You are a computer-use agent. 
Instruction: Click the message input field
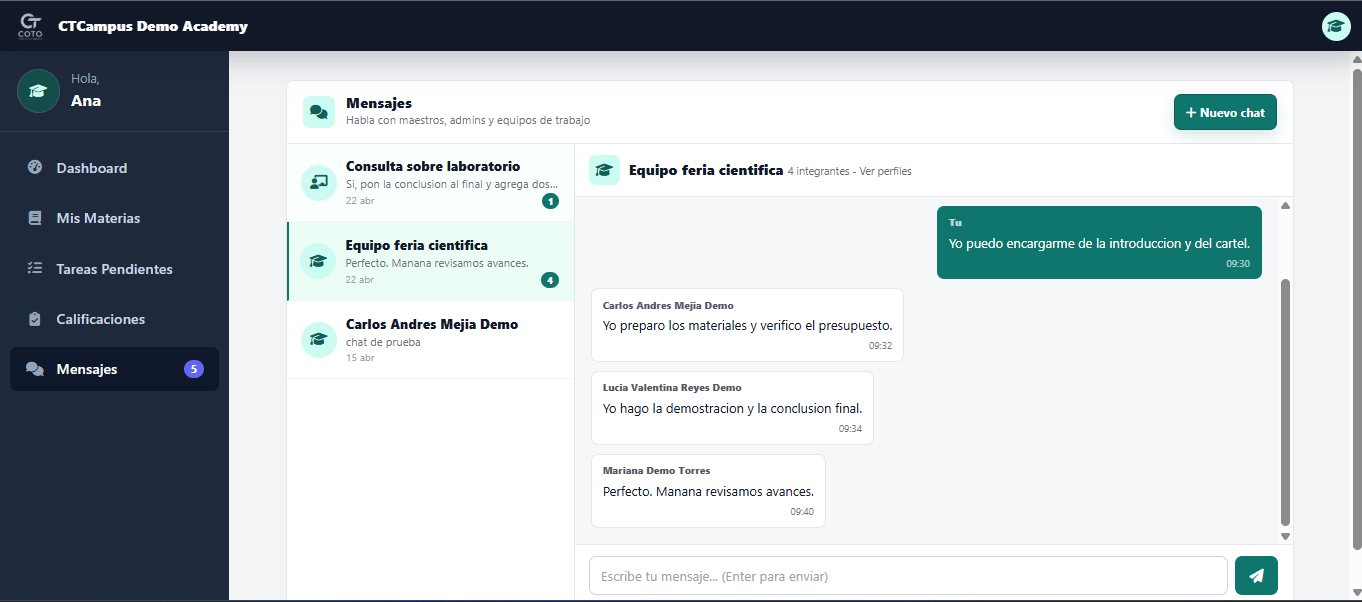click(x=908, y=576)
